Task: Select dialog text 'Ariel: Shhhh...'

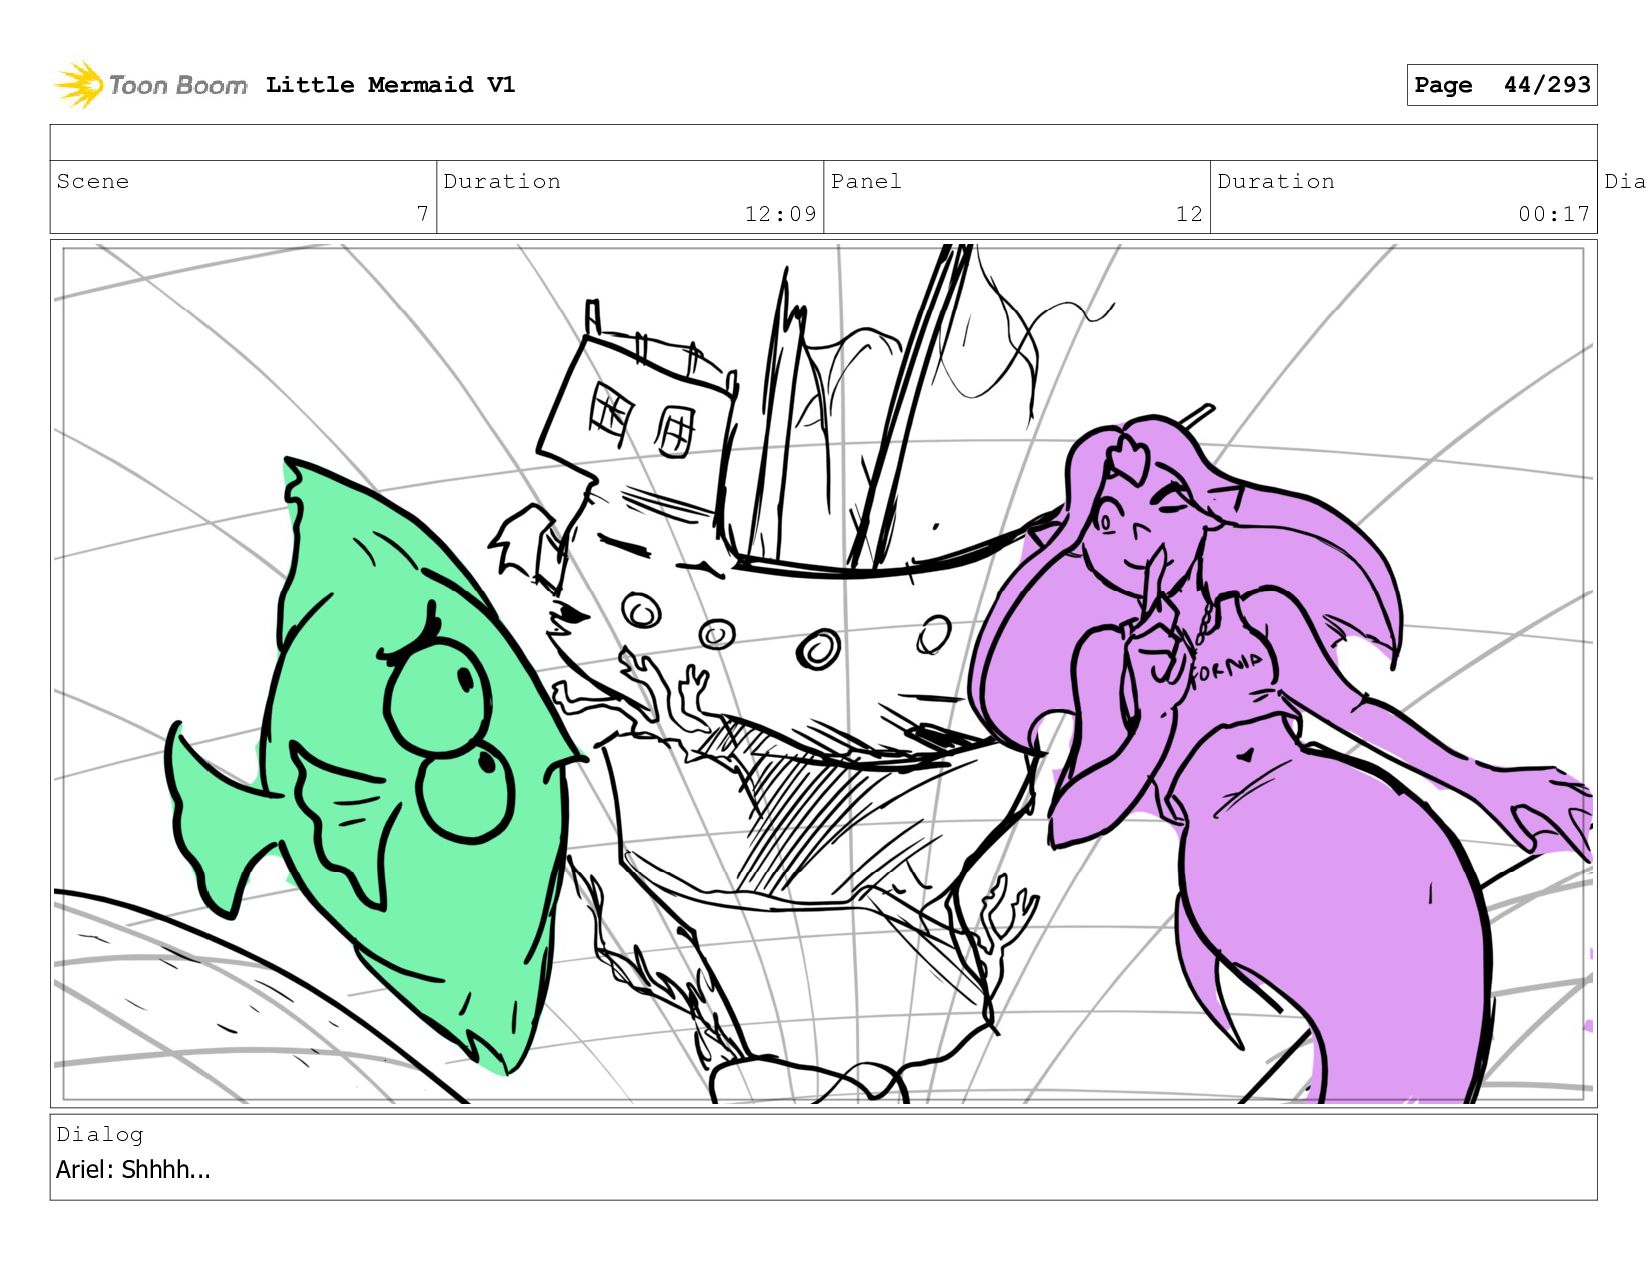Action: (x=133, y=1169)
